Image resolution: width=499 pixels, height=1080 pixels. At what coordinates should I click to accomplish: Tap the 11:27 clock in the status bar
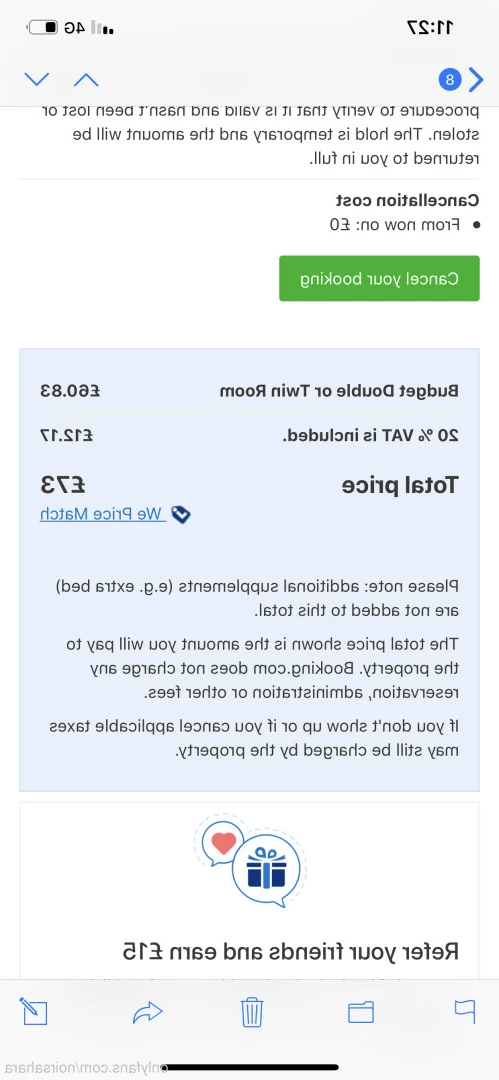(431, 28)
